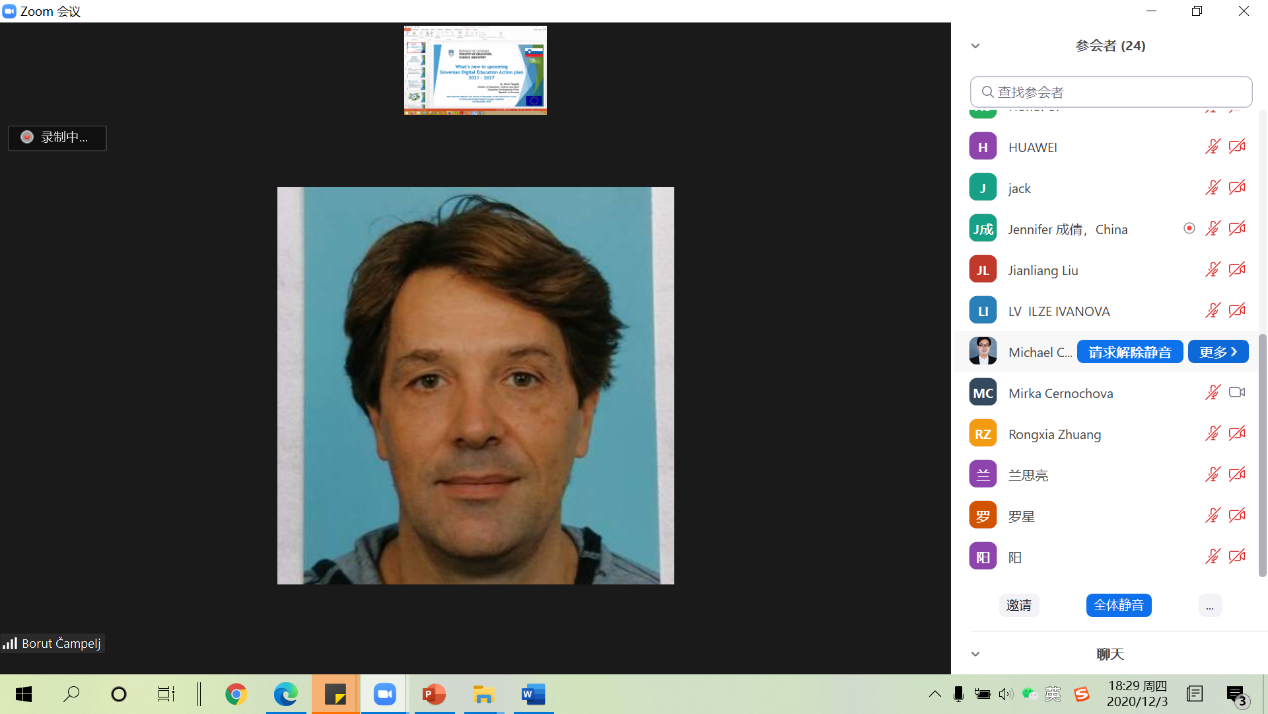The height and width of the screenshot is (714, 1268).
Task: Open PowerPoint from the taskbar
Action: (x=433, y=694)
